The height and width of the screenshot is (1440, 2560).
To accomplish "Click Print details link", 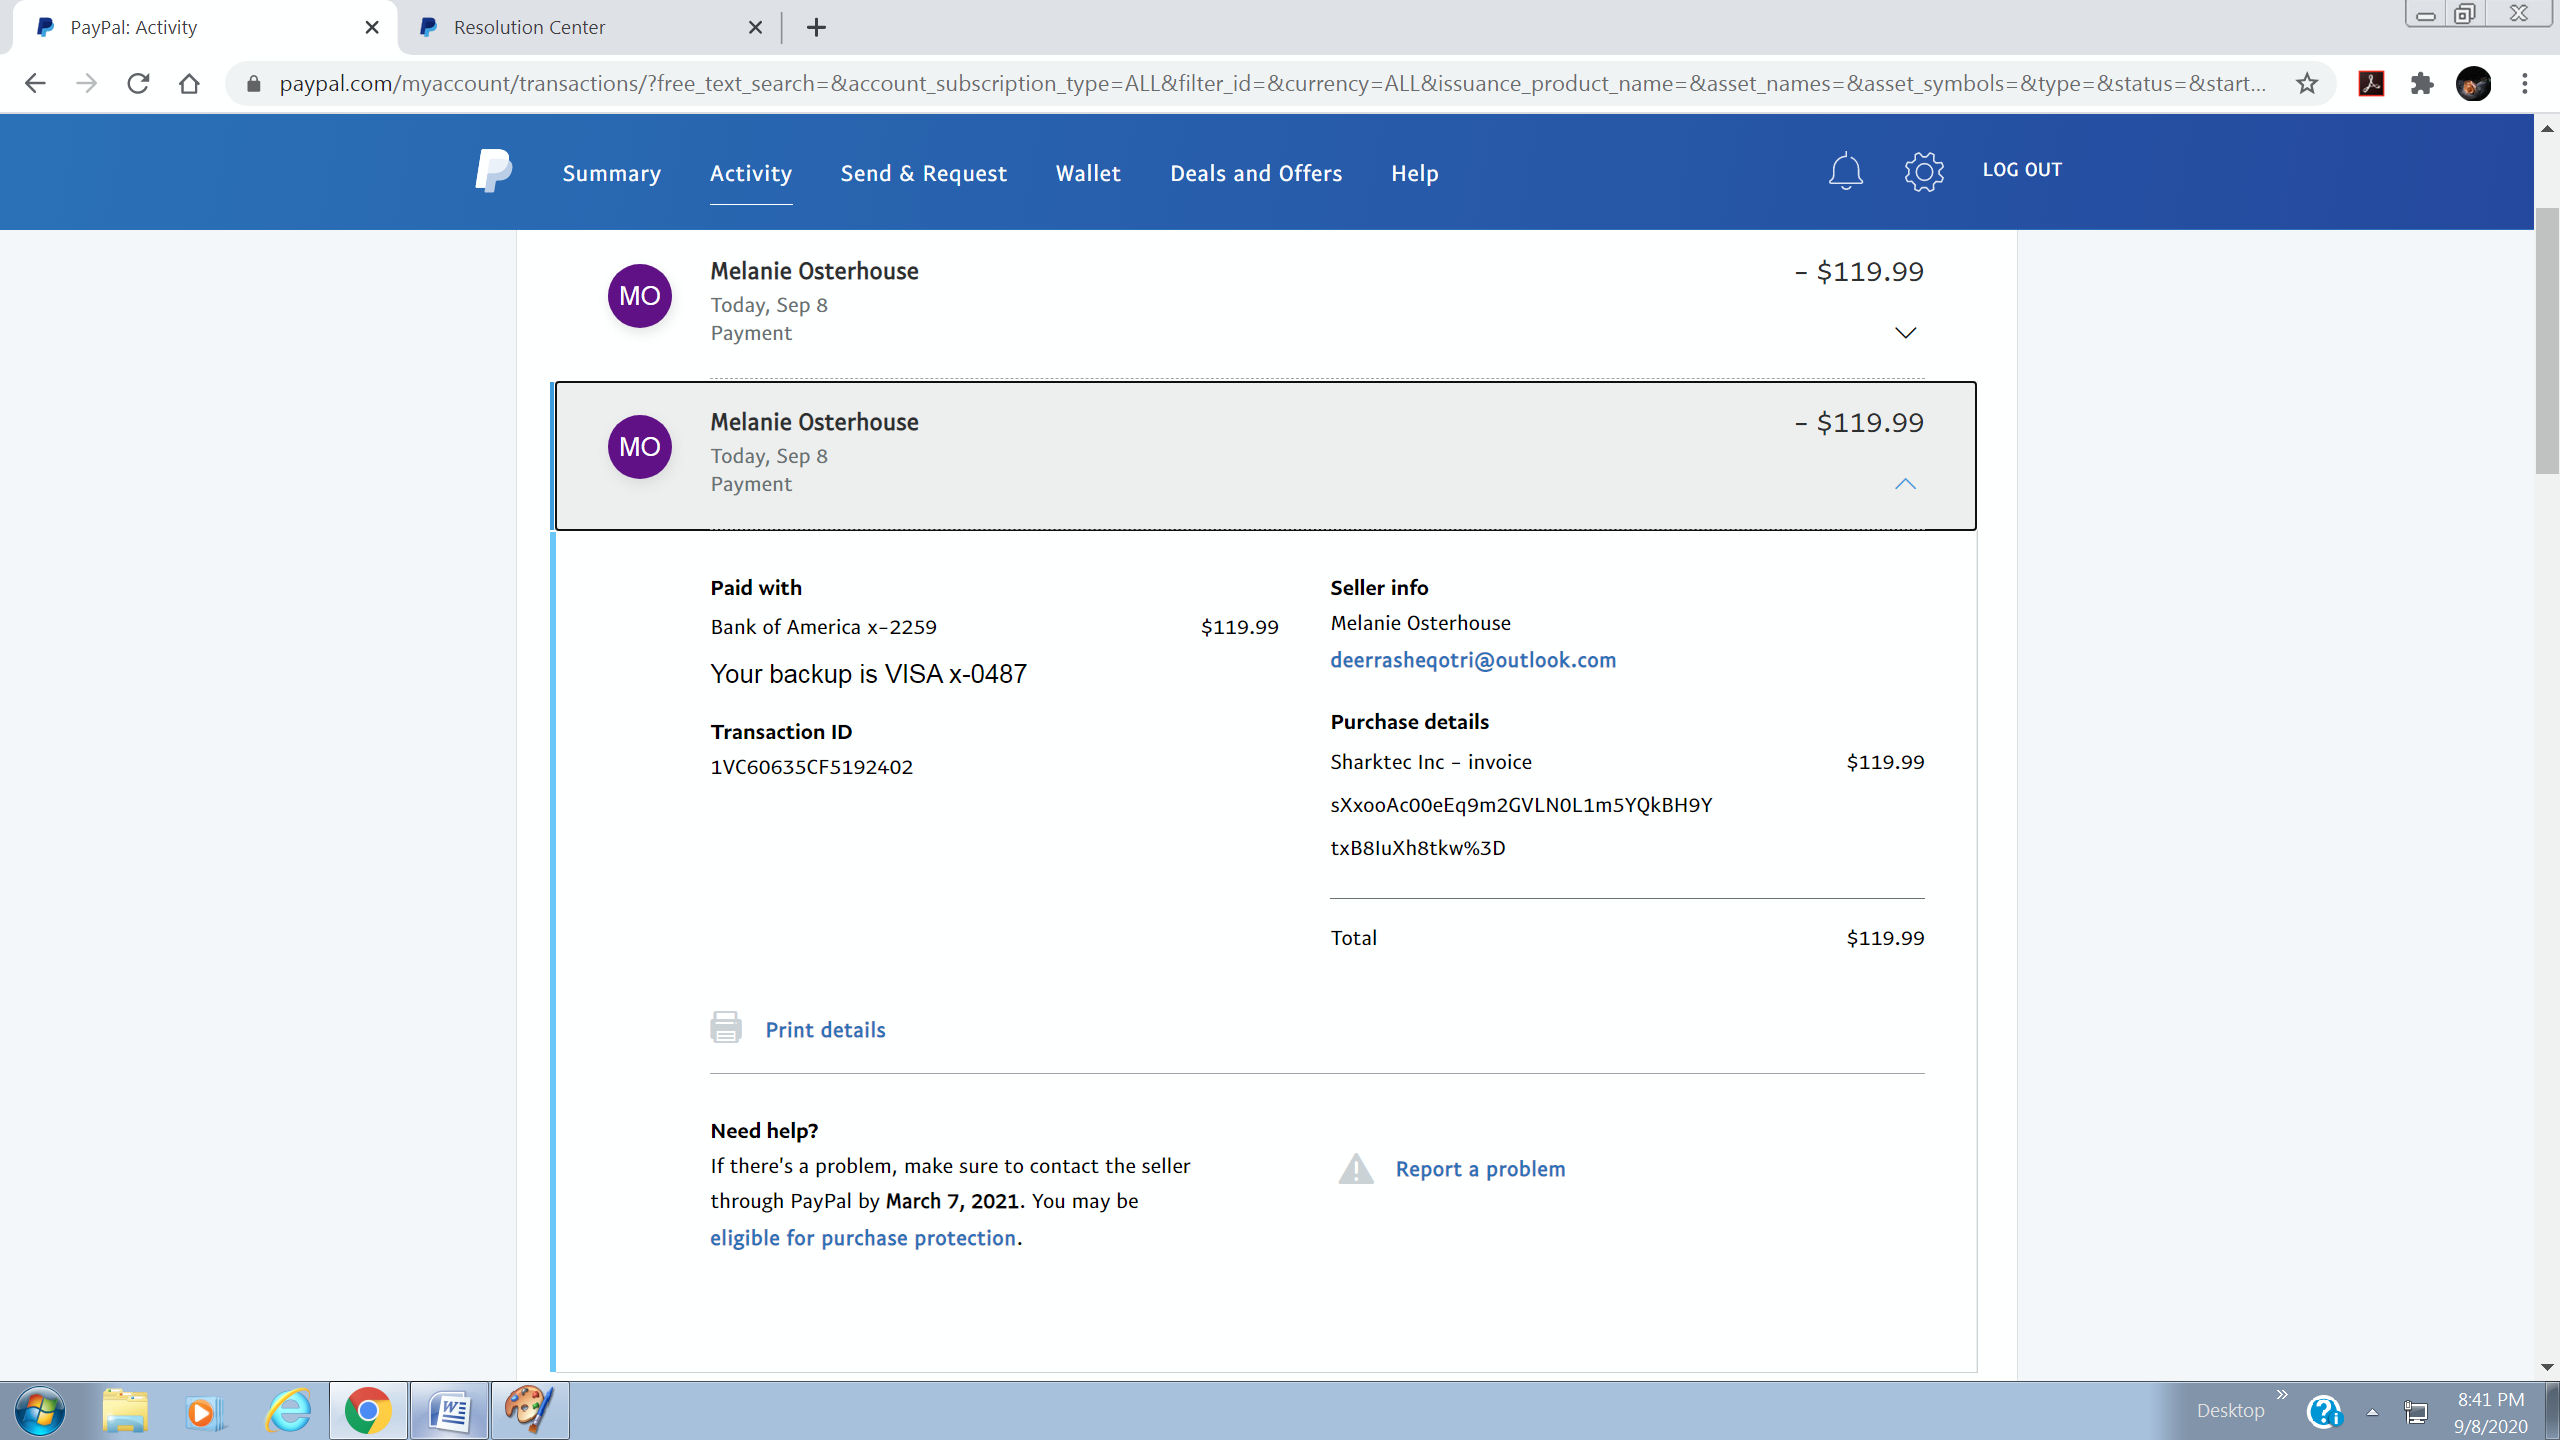I will click(825, 1030).
